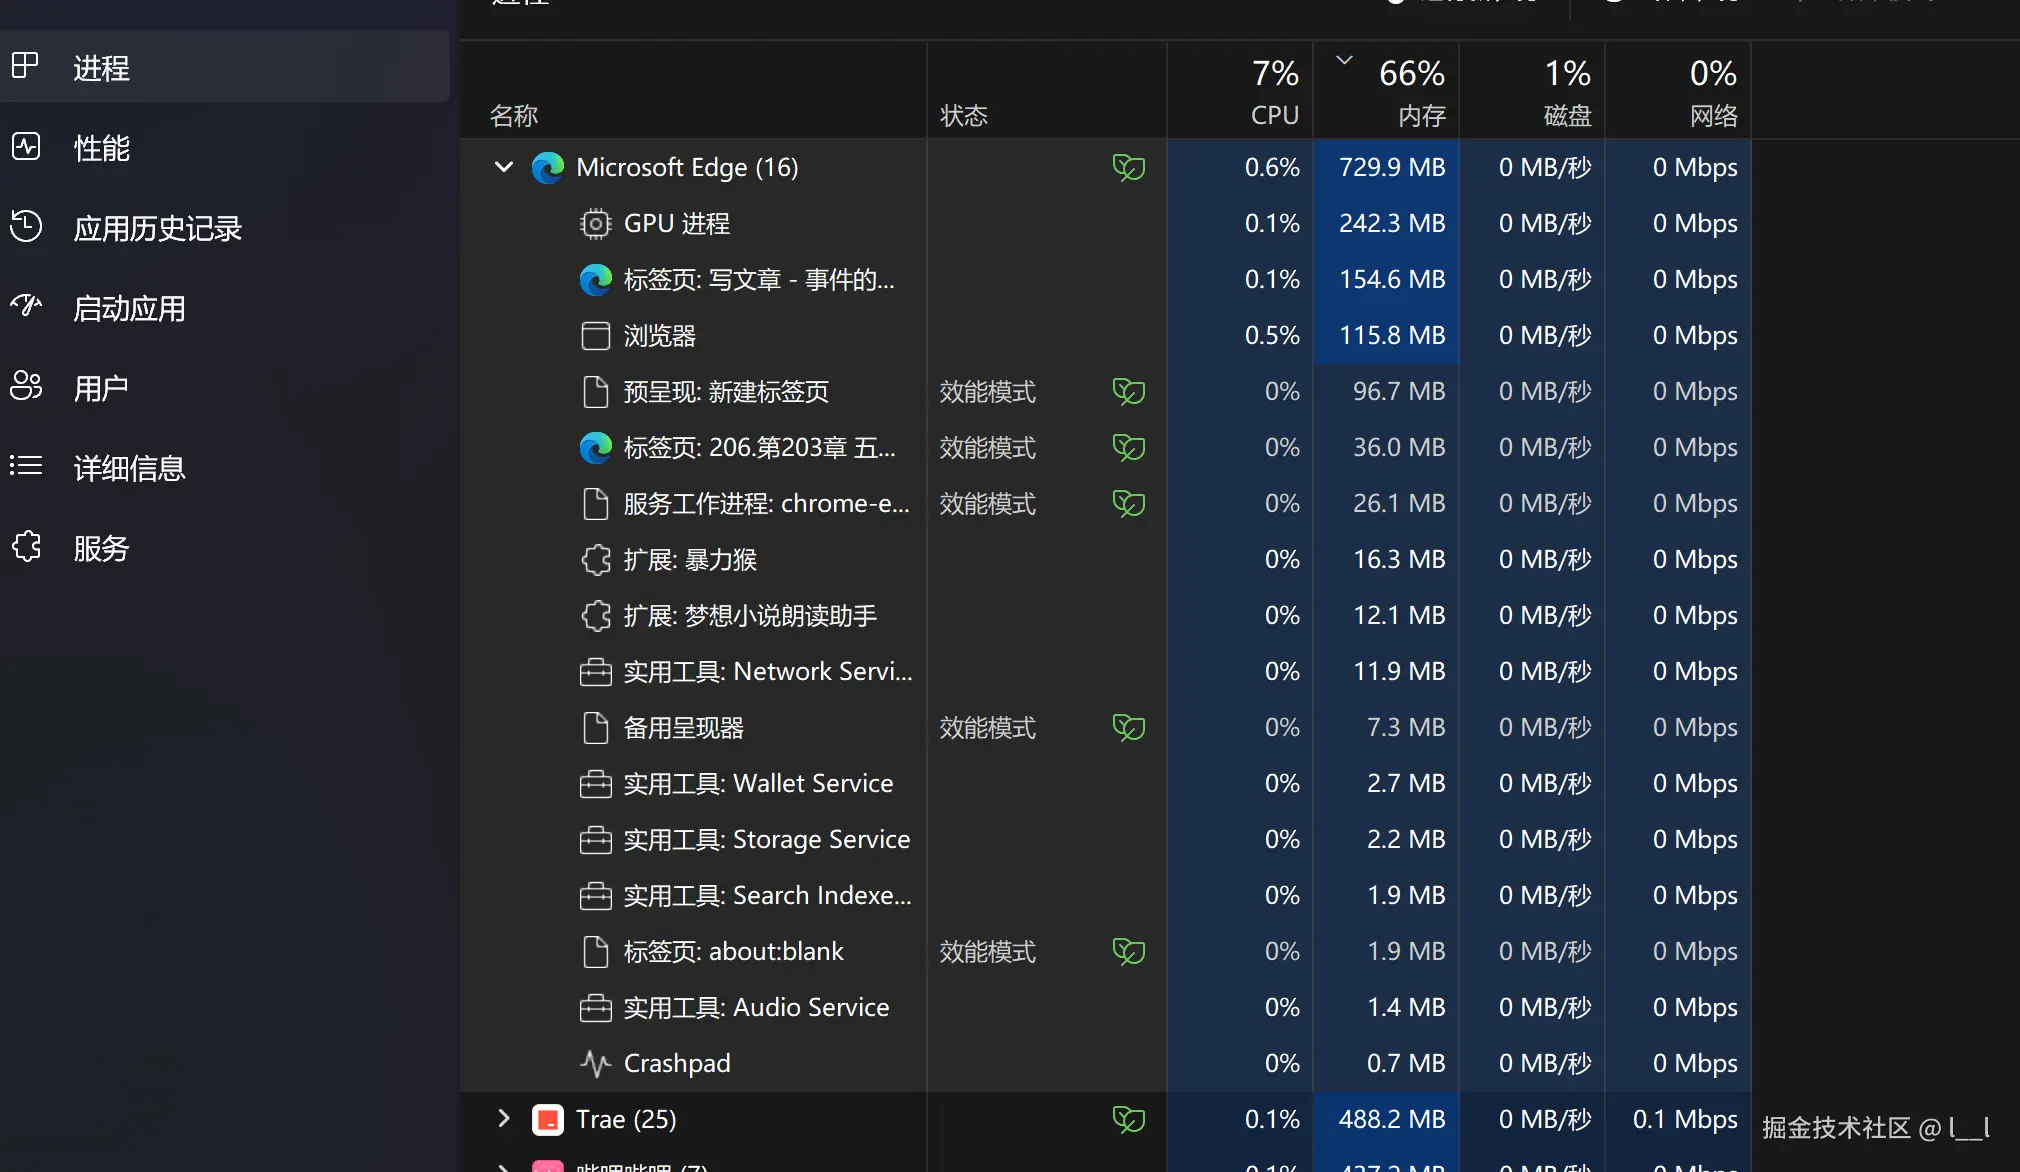Open 服务 (Services) via its sidebar icon
Screen dimensions: 2020x1172
[x=27, y=547]
